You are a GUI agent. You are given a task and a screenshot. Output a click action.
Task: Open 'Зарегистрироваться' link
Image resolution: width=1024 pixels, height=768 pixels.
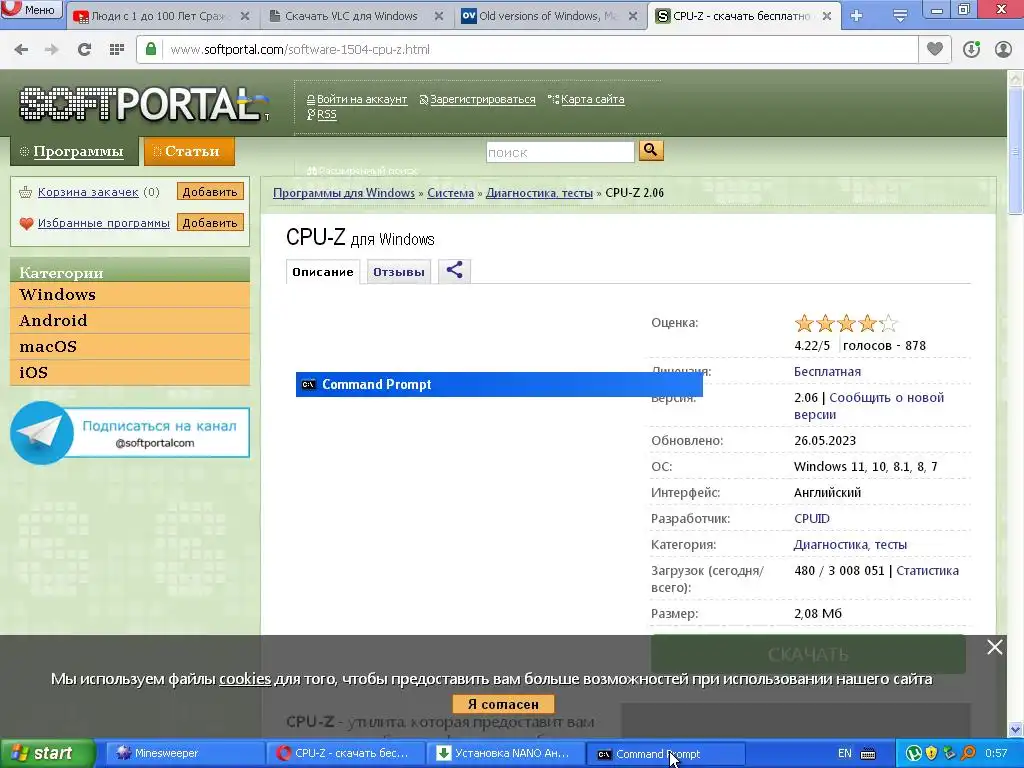(x=483, y=99)
